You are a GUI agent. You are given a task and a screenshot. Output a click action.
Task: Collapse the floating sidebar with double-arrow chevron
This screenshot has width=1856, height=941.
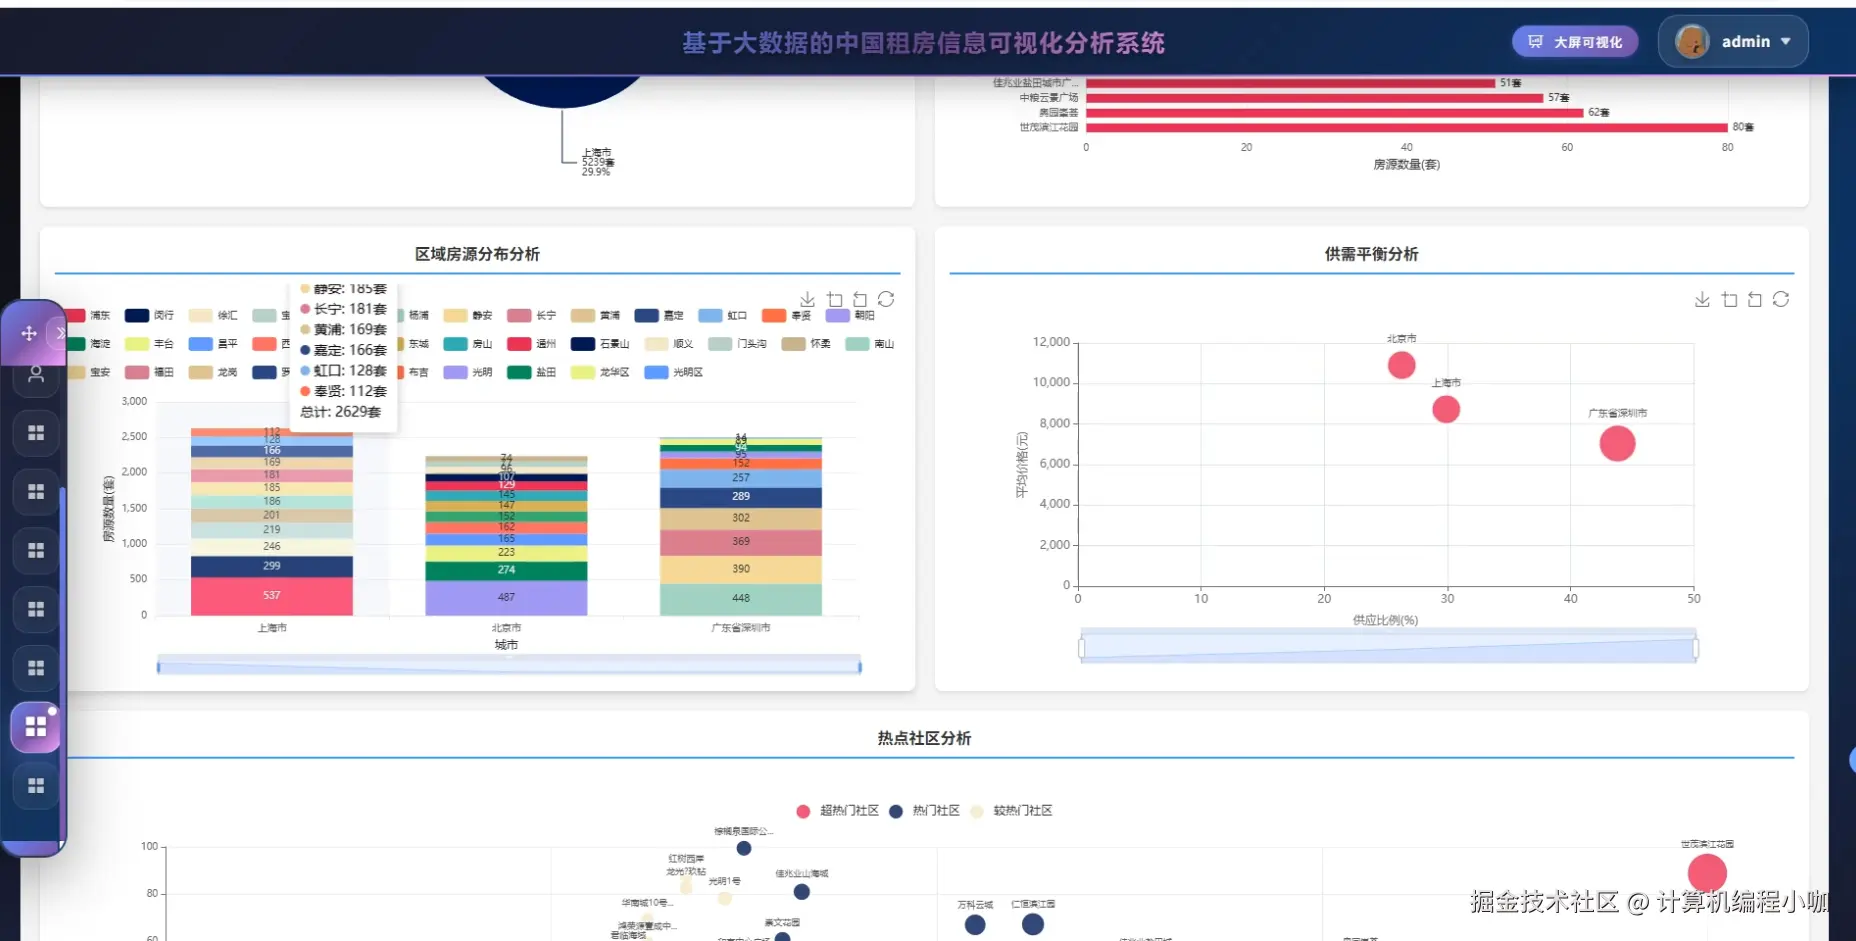pyautogui.click(x=61, y=333)
